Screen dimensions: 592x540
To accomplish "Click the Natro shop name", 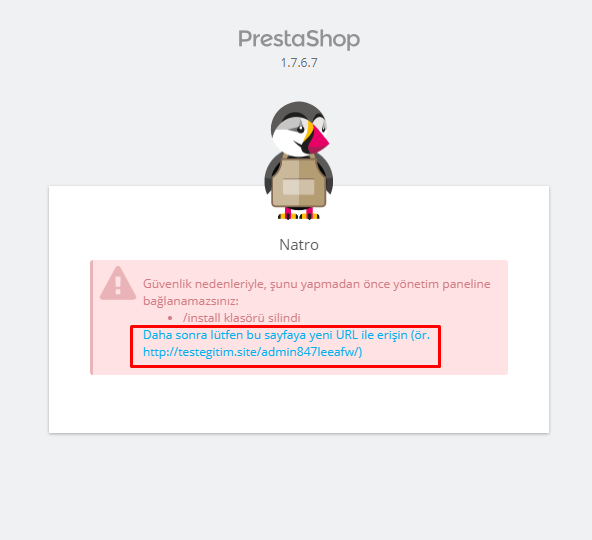I will (299, 245).
